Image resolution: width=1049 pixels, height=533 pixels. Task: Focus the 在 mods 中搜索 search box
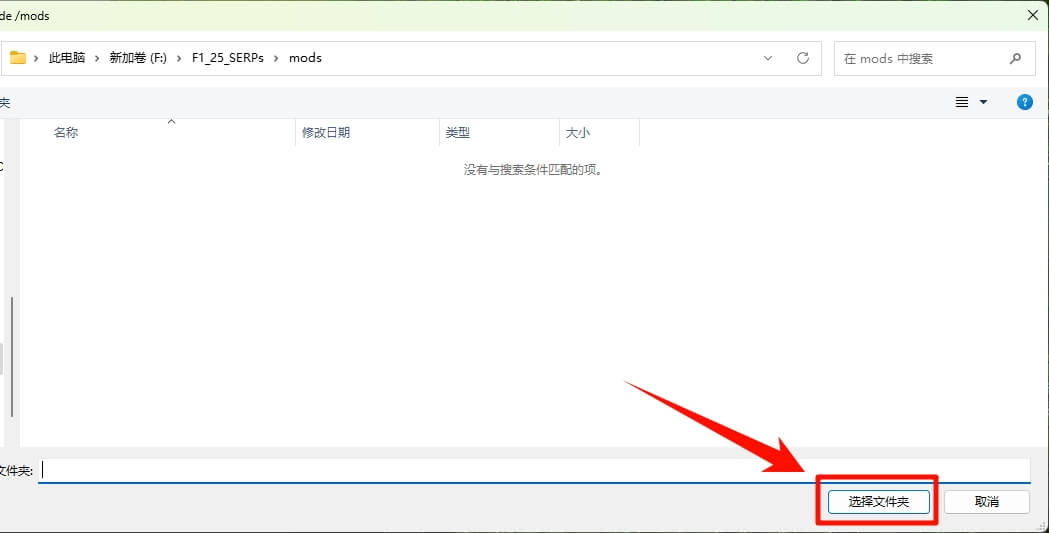[x=936, y=58]
